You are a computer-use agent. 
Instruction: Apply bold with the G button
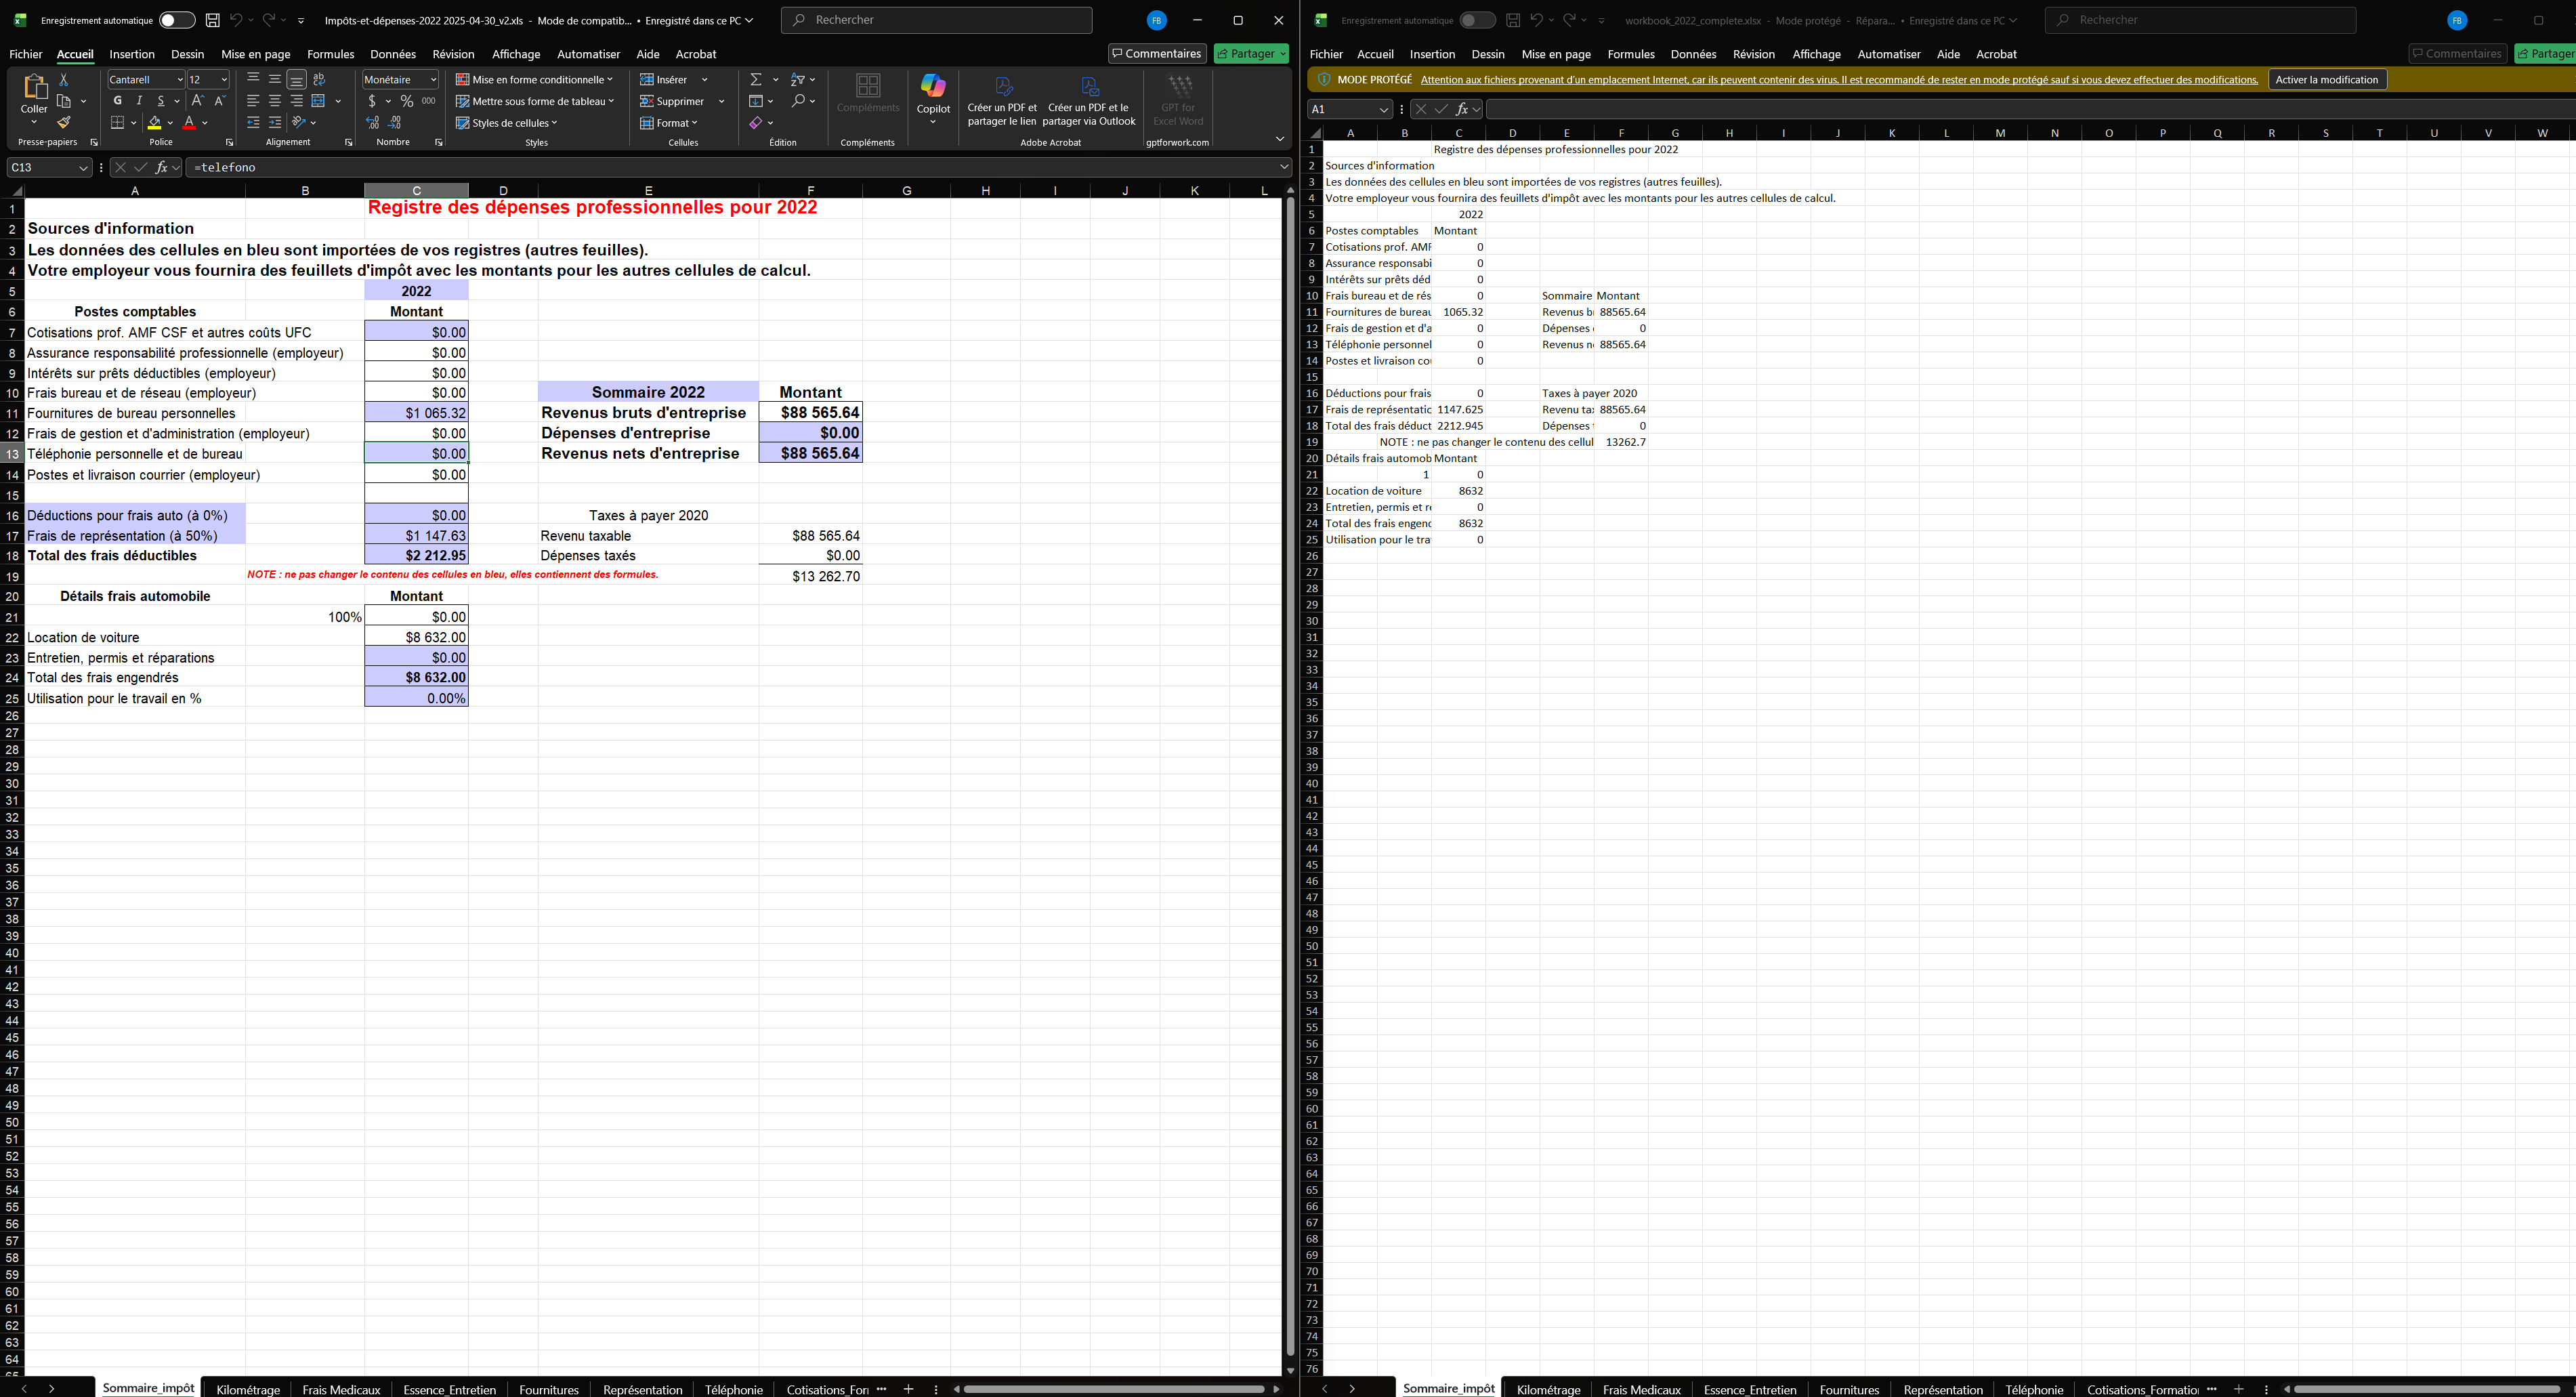(x=118, y=100)
